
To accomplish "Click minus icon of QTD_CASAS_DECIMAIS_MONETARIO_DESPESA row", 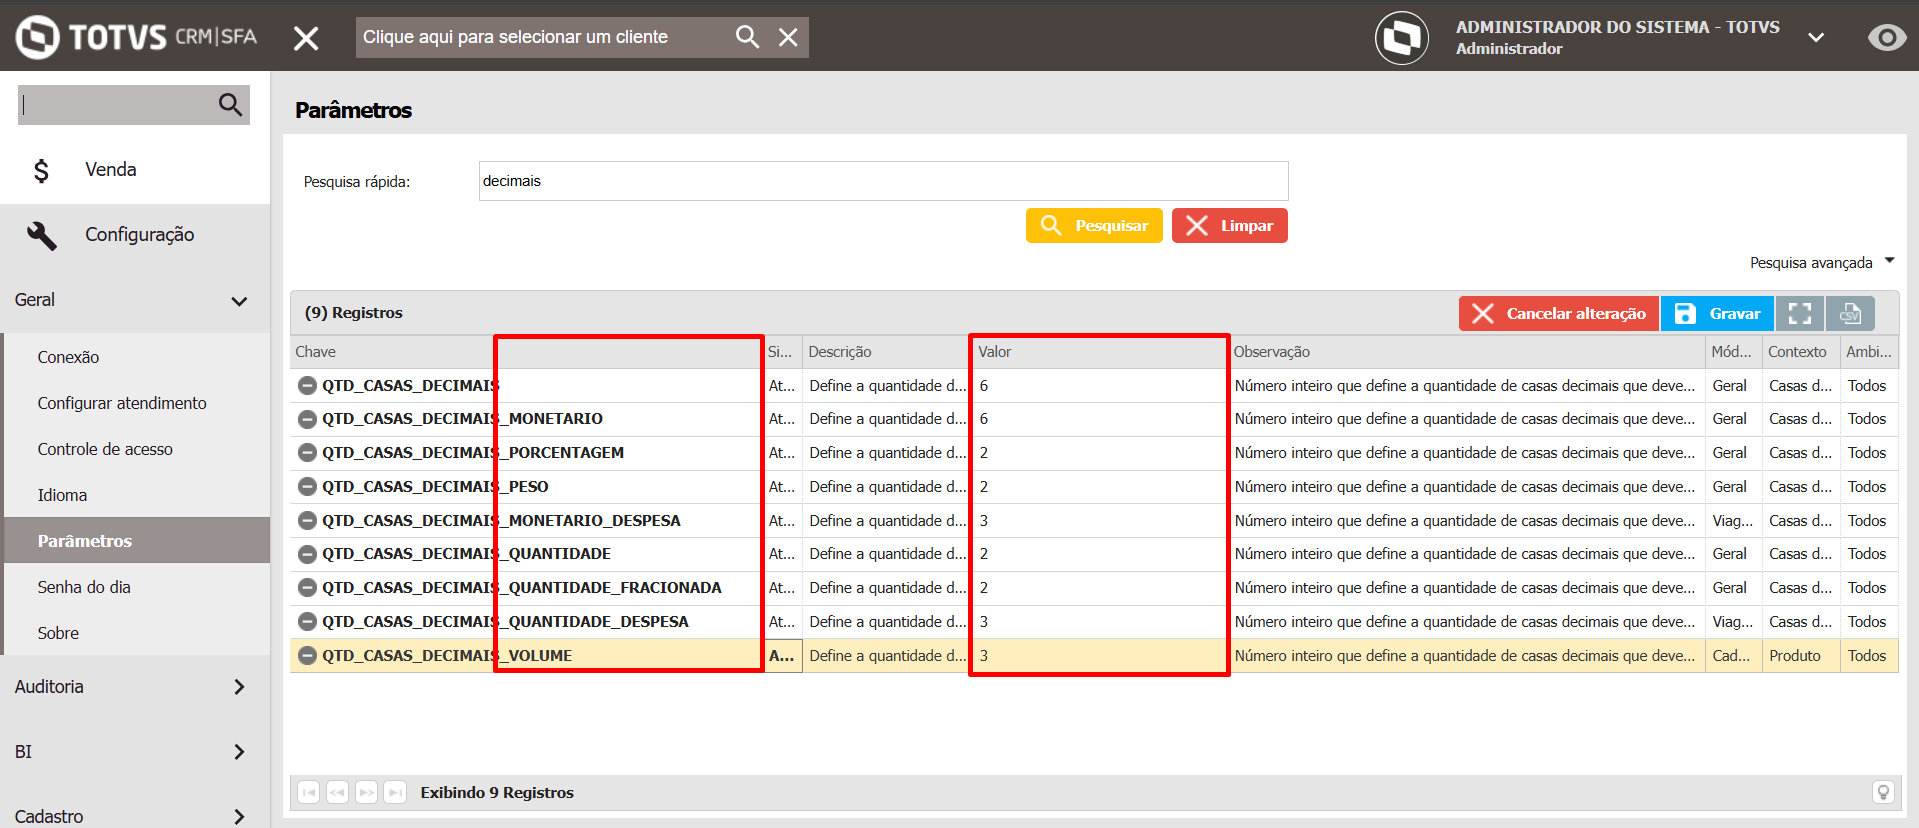I will [x=308, y=521].
